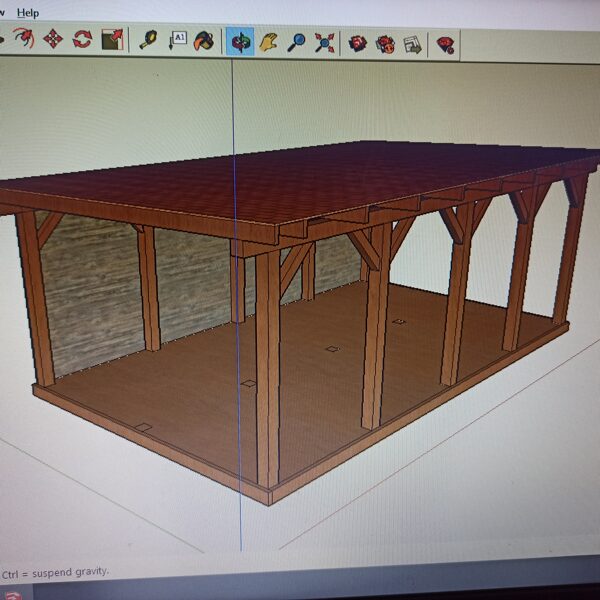This screenshot has width=600, height=600.
Task: Activate the Paint Bucket tool
Action: tap(204, 41)
